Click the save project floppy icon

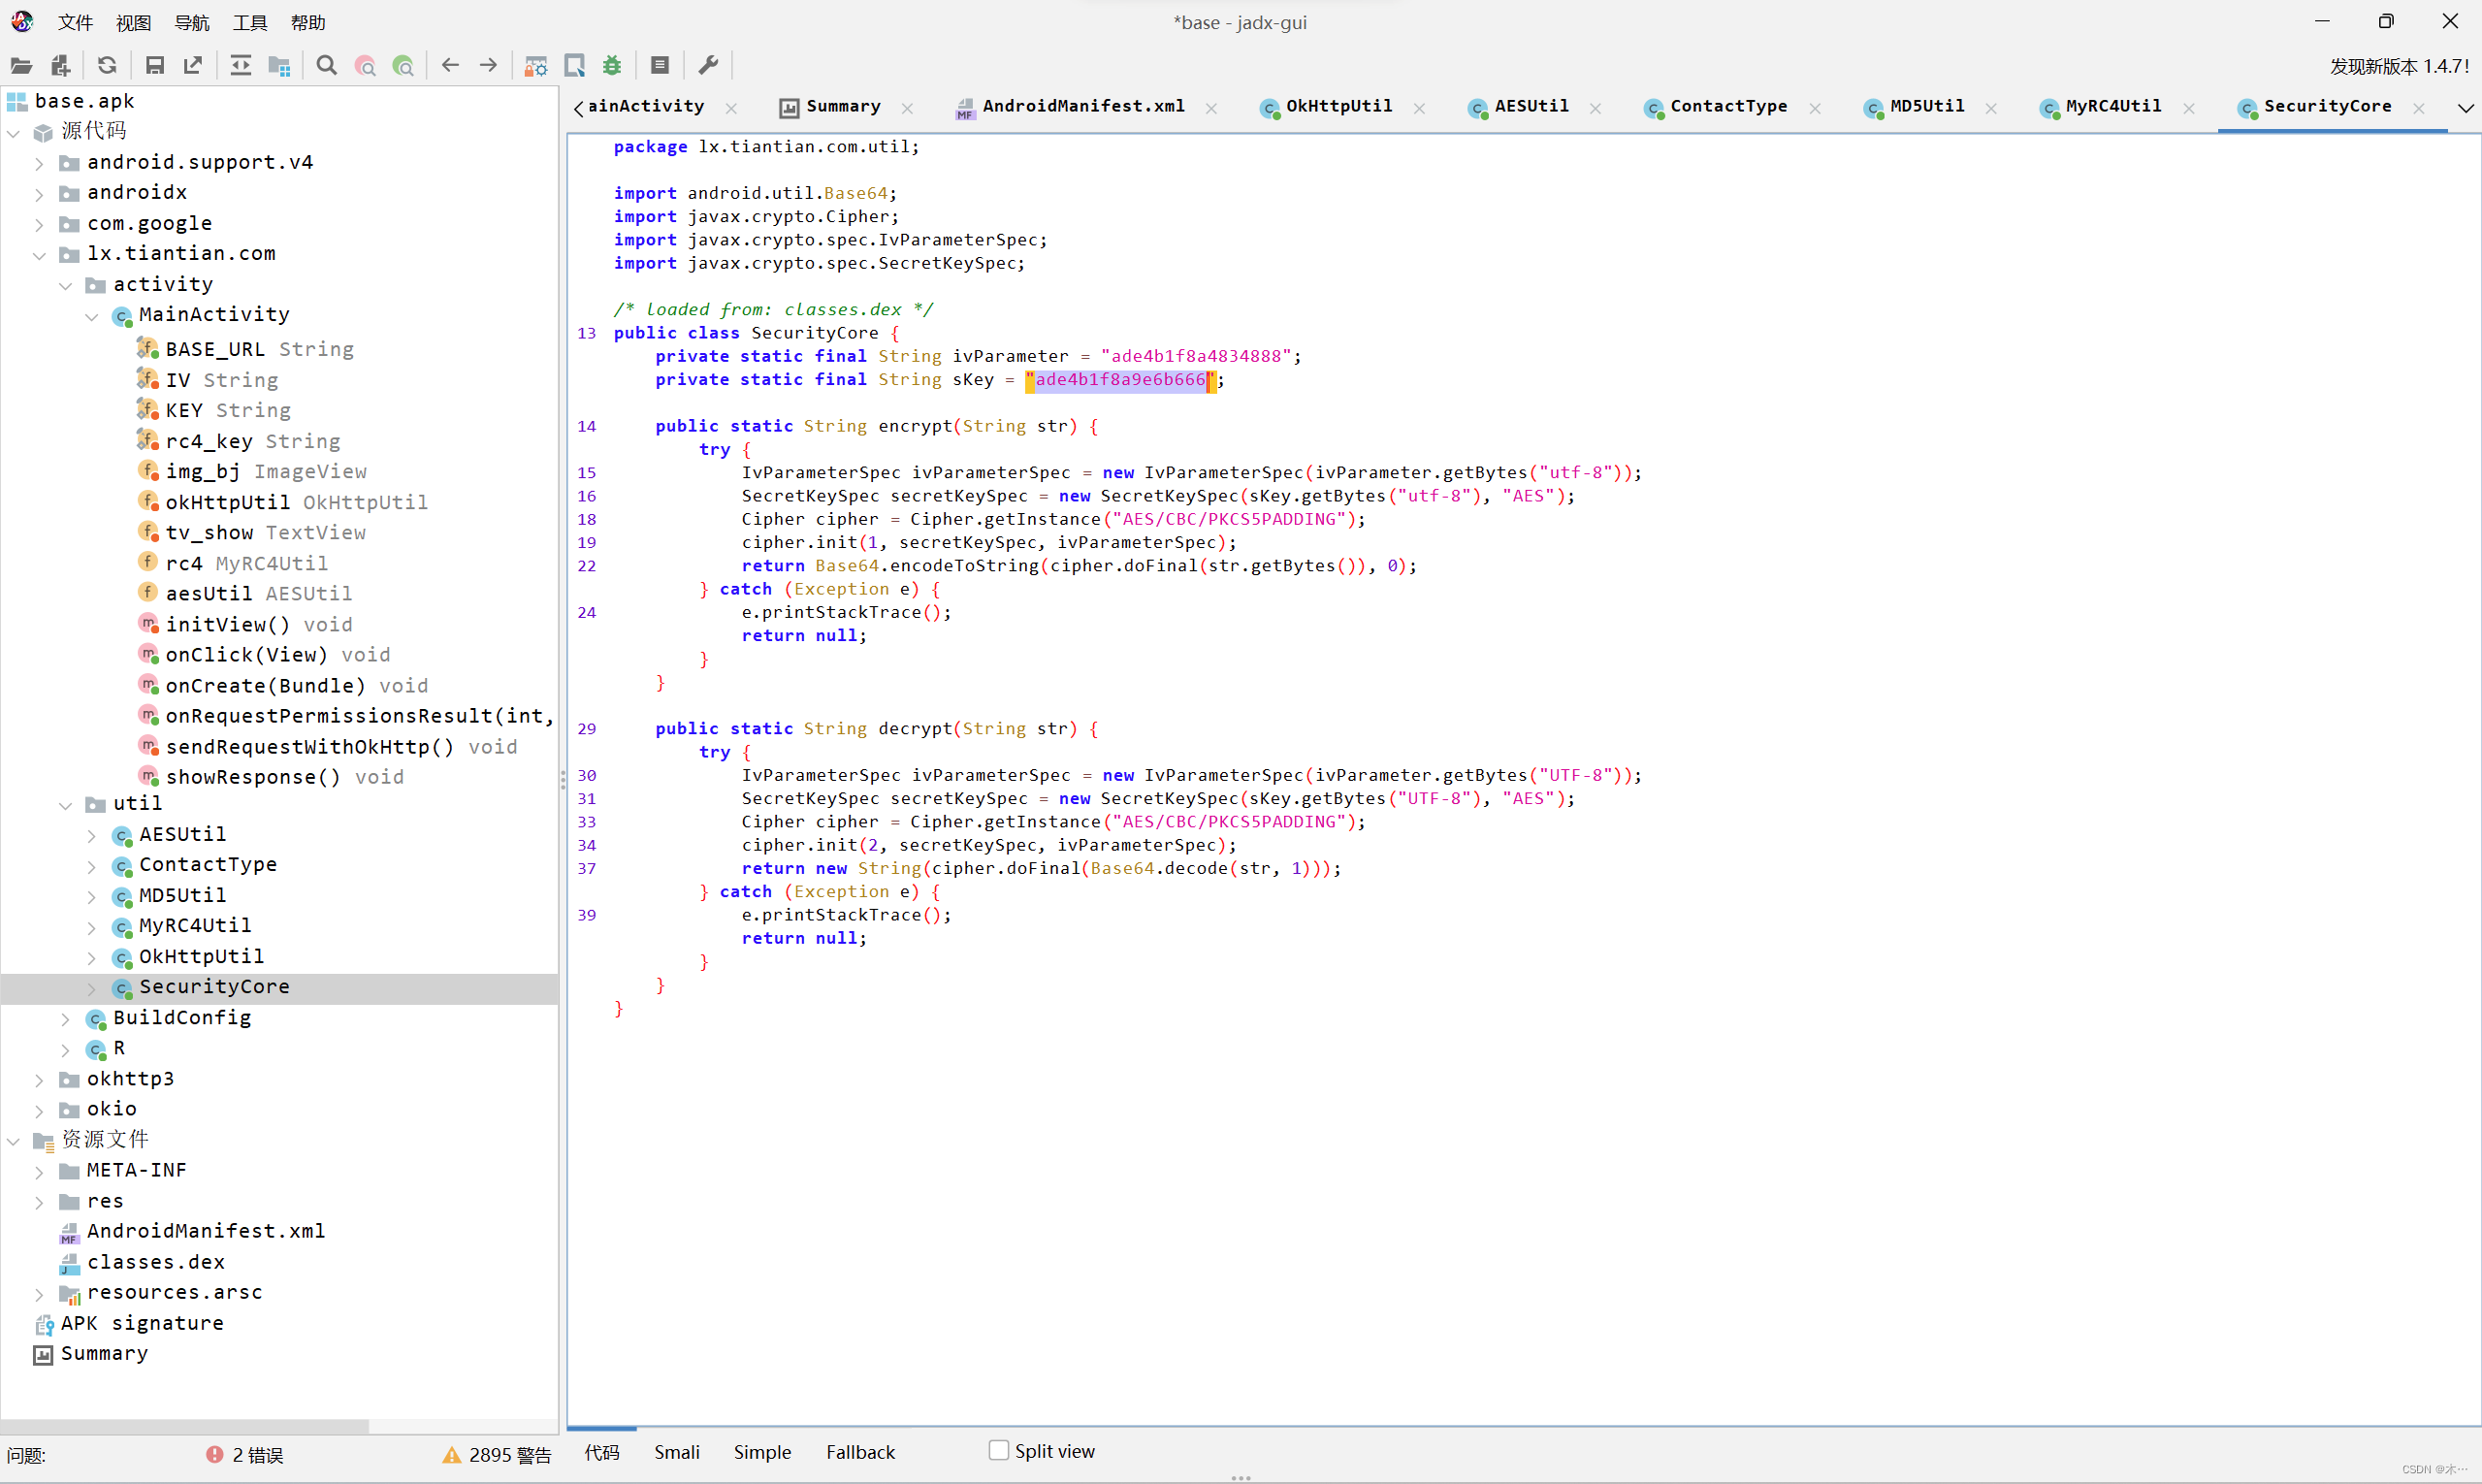click(x=154, y=66)
